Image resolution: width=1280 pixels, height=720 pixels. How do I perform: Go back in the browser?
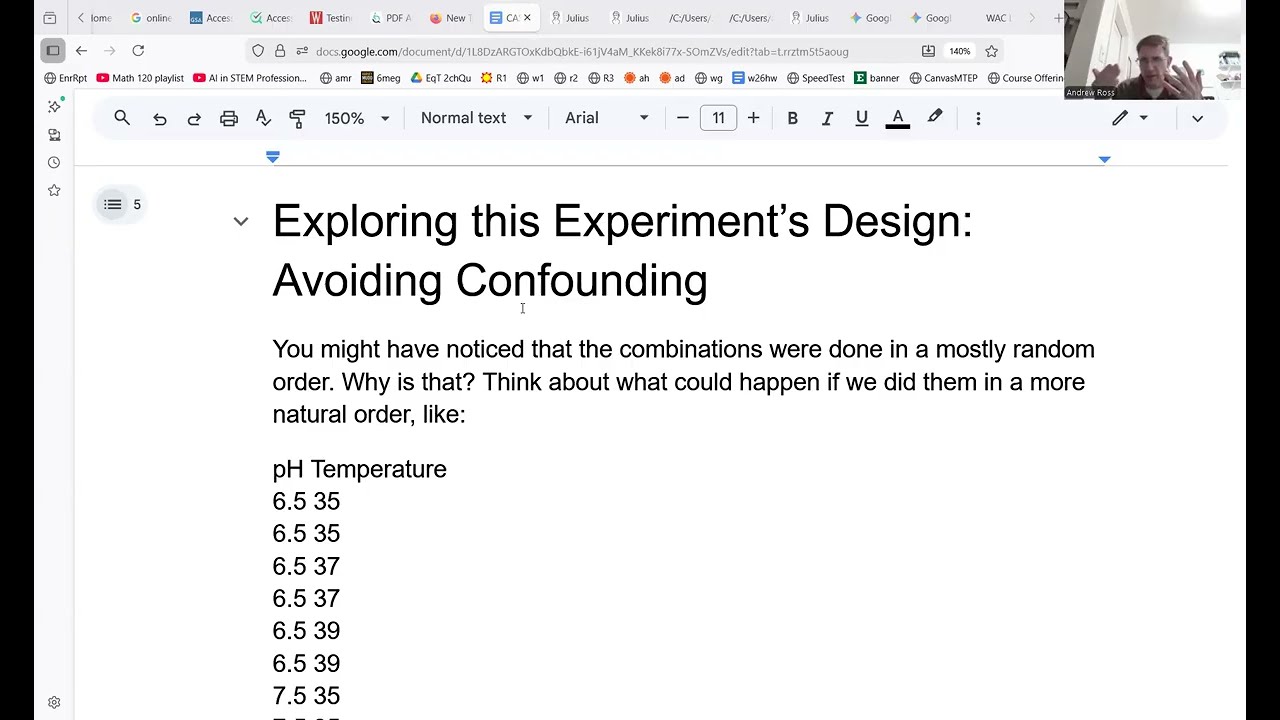point(81,51)
